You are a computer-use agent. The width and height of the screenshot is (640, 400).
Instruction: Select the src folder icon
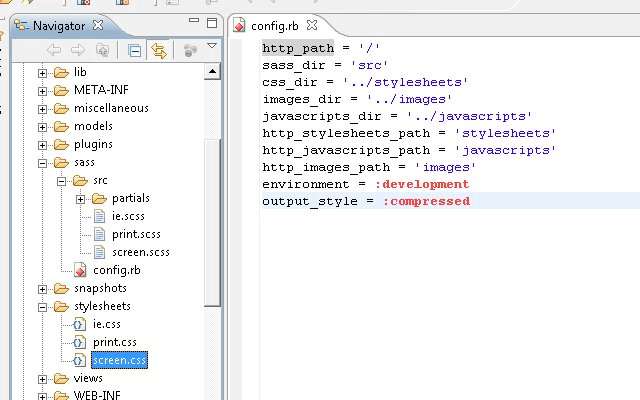click(80, 180)
